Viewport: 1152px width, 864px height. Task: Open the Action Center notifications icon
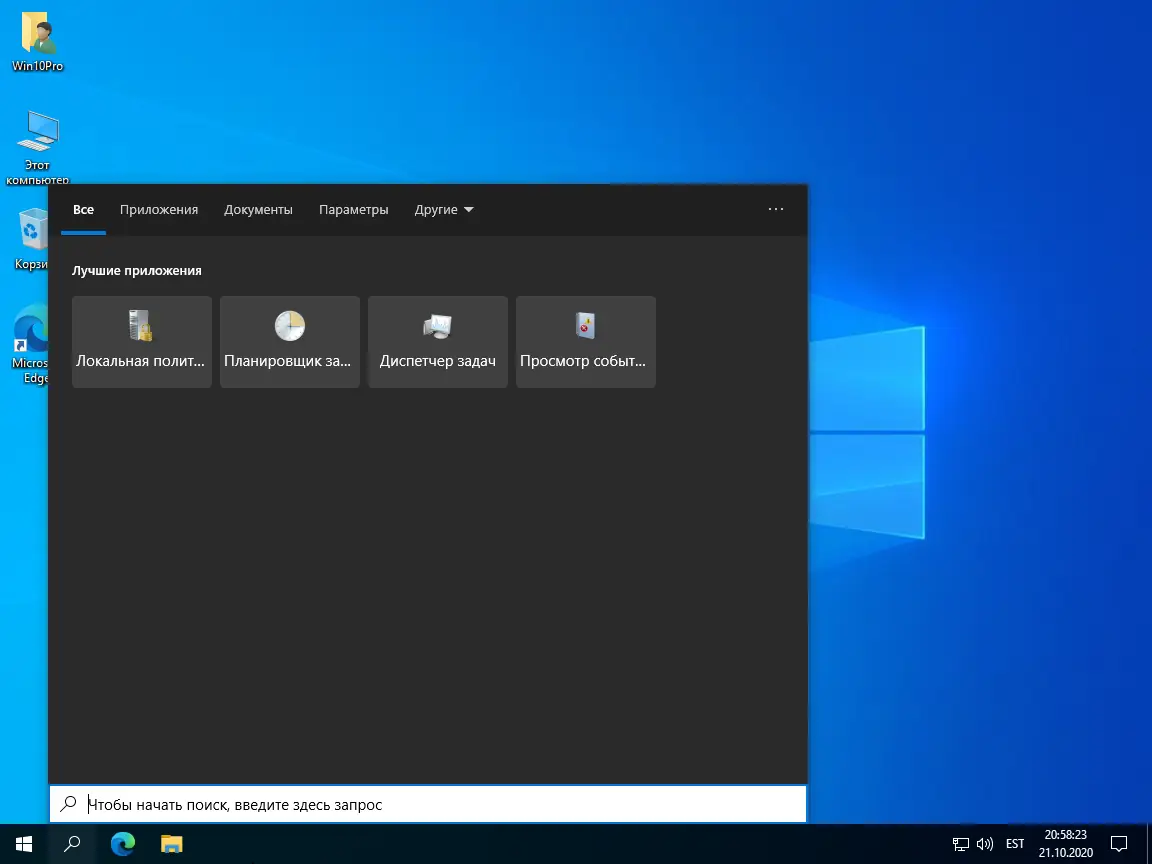pyautogui.click(x=1118, y=843)
